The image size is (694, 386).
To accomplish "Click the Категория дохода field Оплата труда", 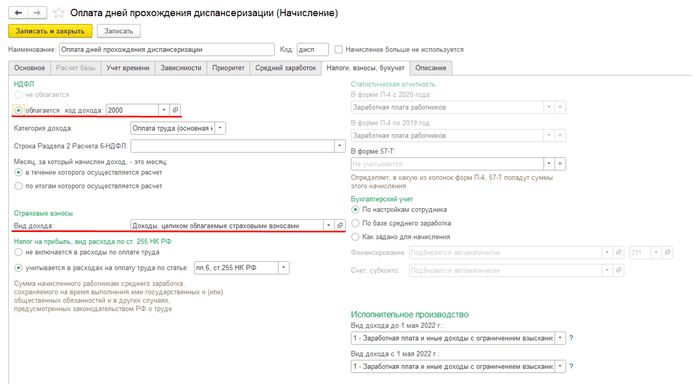I will click(x=173, y=128).
